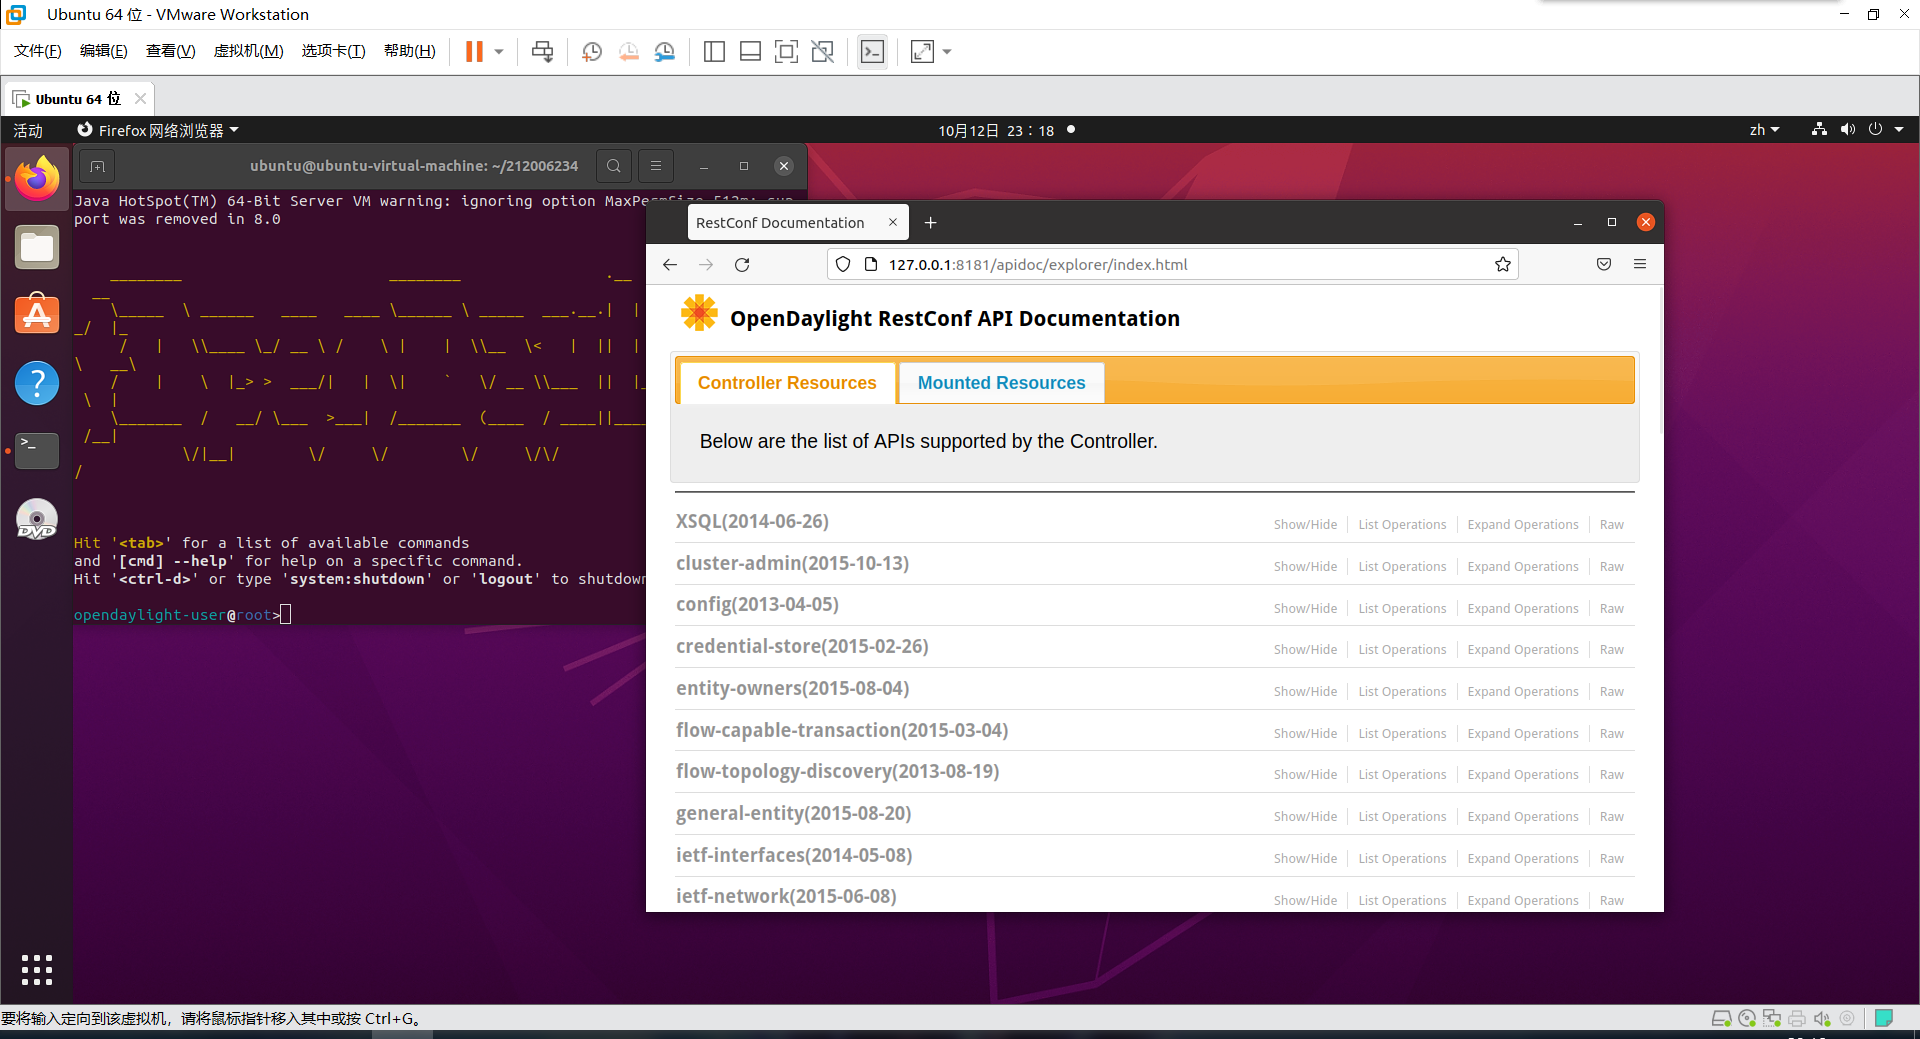This screenshot has height=1039, width=1920.
Task: Click the send Ctrl+Alt+Del icon
Action: click(543, 52)
